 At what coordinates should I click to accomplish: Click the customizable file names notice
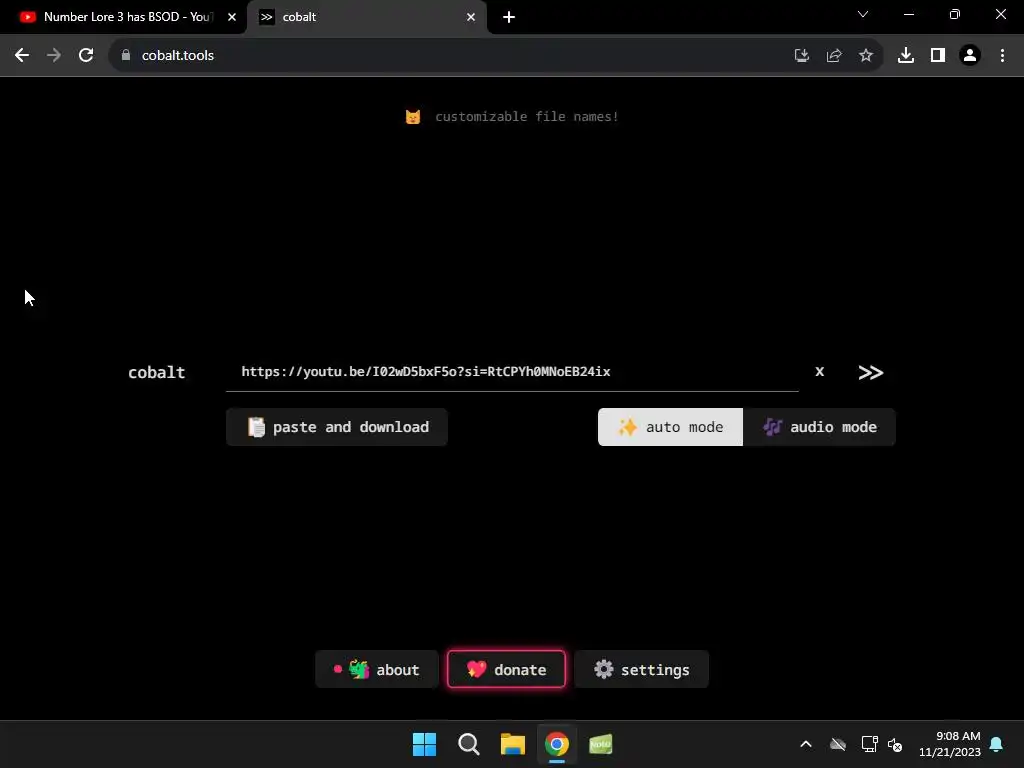pyautogui.click(x=512, y=117)
